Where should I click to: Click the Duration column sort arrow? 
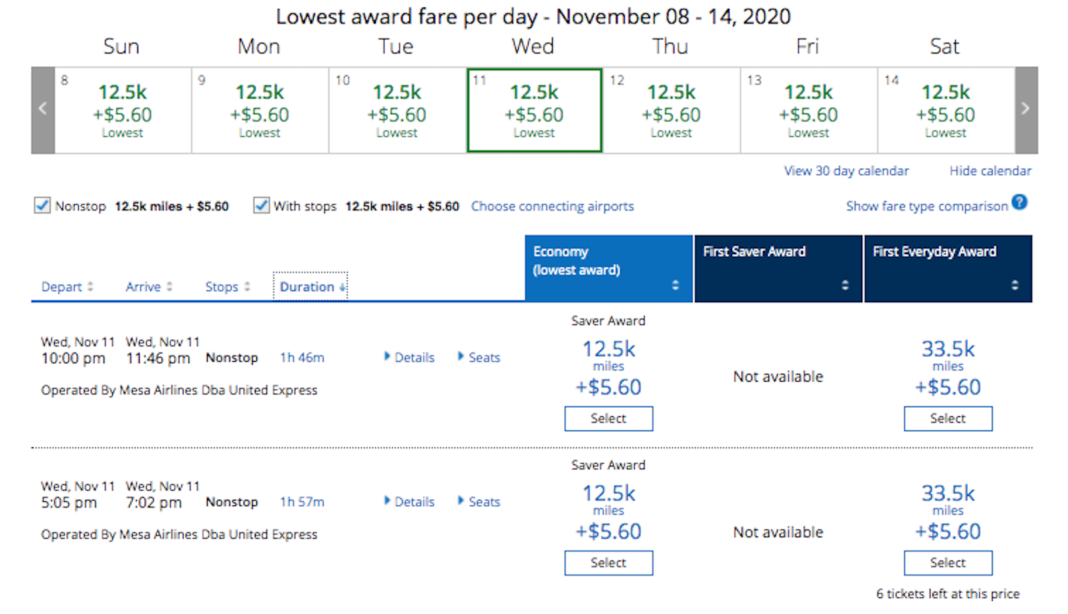[x=343, y=286]
